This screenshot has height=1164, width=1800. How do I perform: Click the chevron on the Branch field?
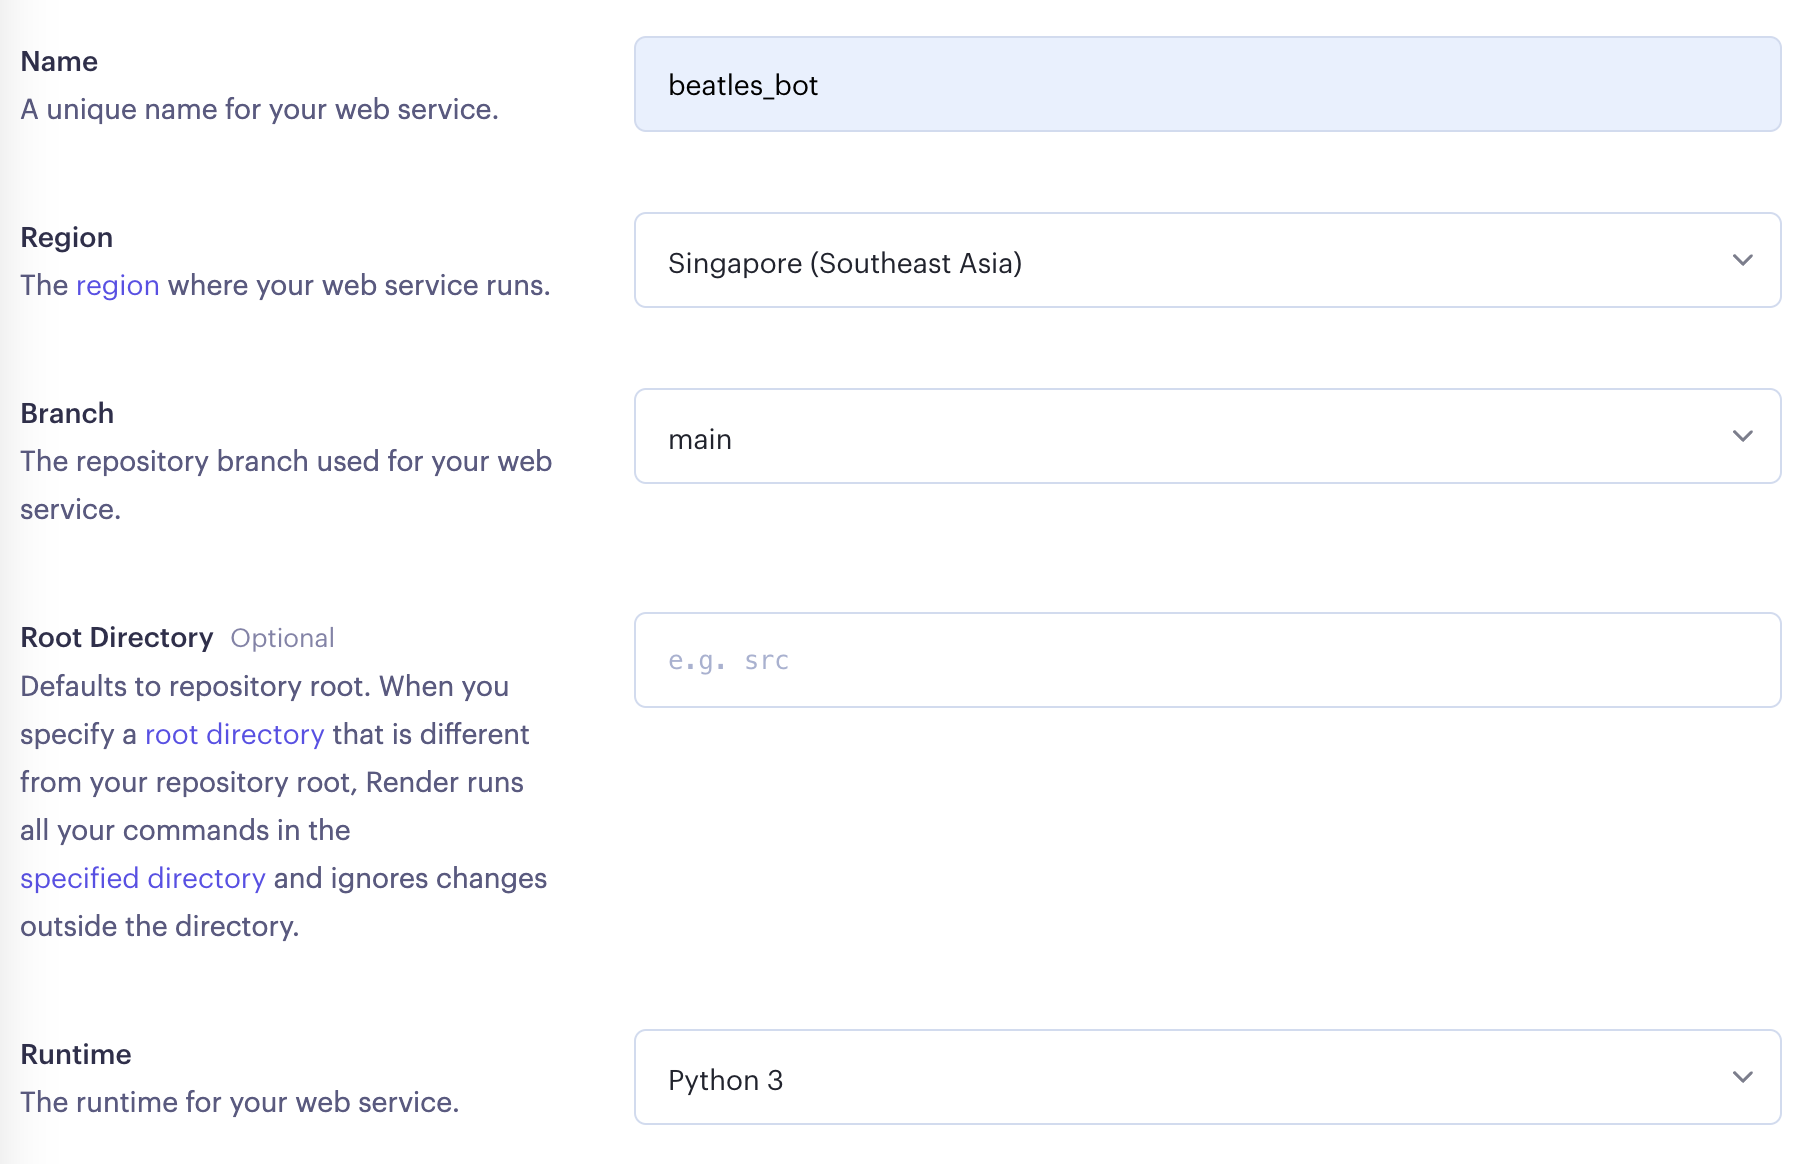1743,436
